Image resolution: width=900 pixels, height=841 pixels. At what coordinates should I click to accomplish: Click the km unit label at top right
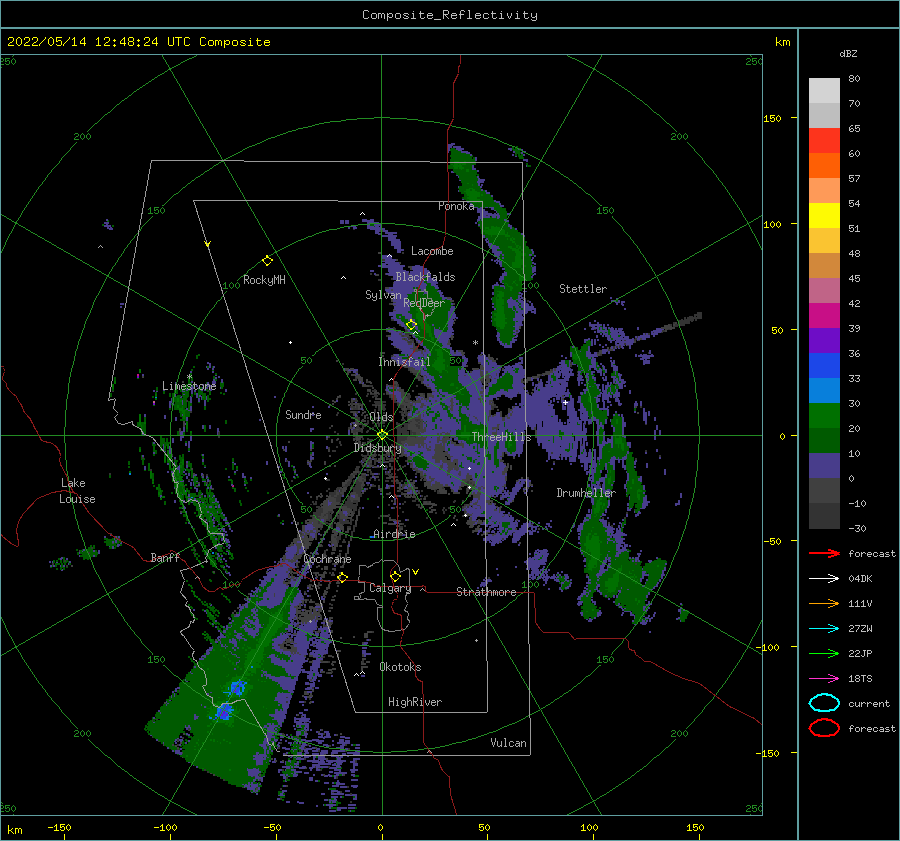(x=782, y=42)
